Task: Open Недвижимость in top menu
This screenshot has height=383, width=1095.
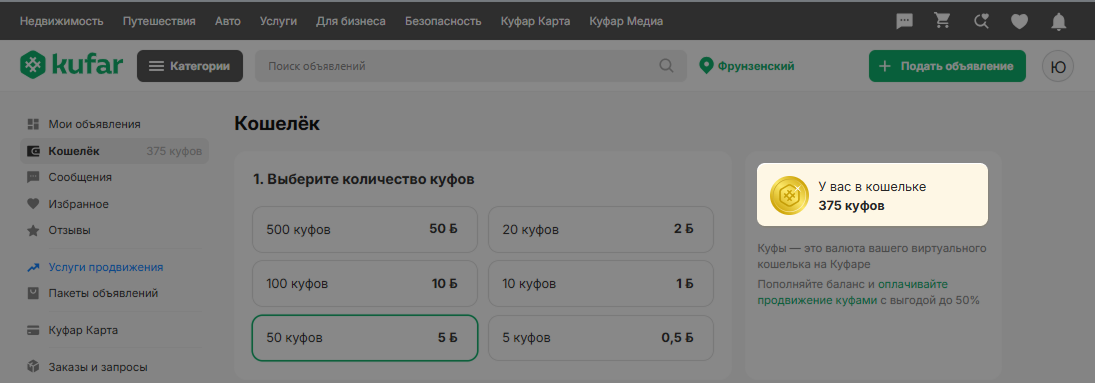Action: (61, 21)
